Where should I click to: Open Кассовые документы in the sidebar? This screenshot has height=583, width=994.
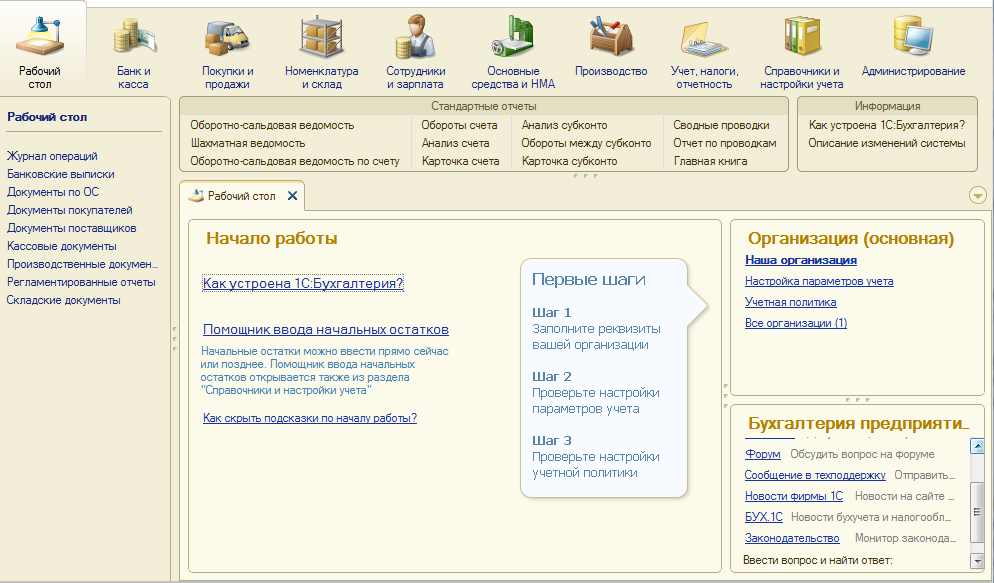click(61, 246)
